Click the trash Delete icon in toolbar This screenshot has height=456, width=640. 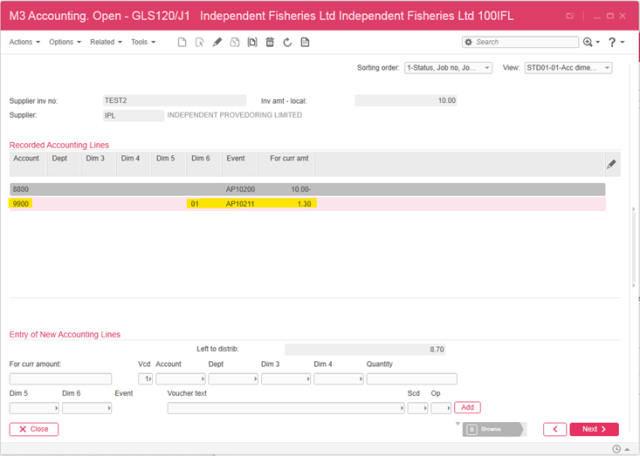[270, 42]
